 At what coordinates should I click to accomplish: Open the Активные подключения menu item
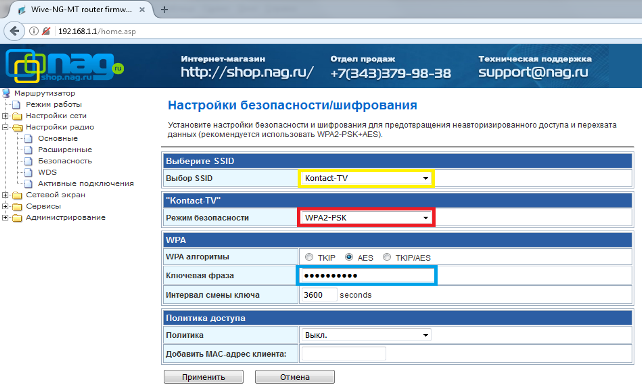coord(86,184)
